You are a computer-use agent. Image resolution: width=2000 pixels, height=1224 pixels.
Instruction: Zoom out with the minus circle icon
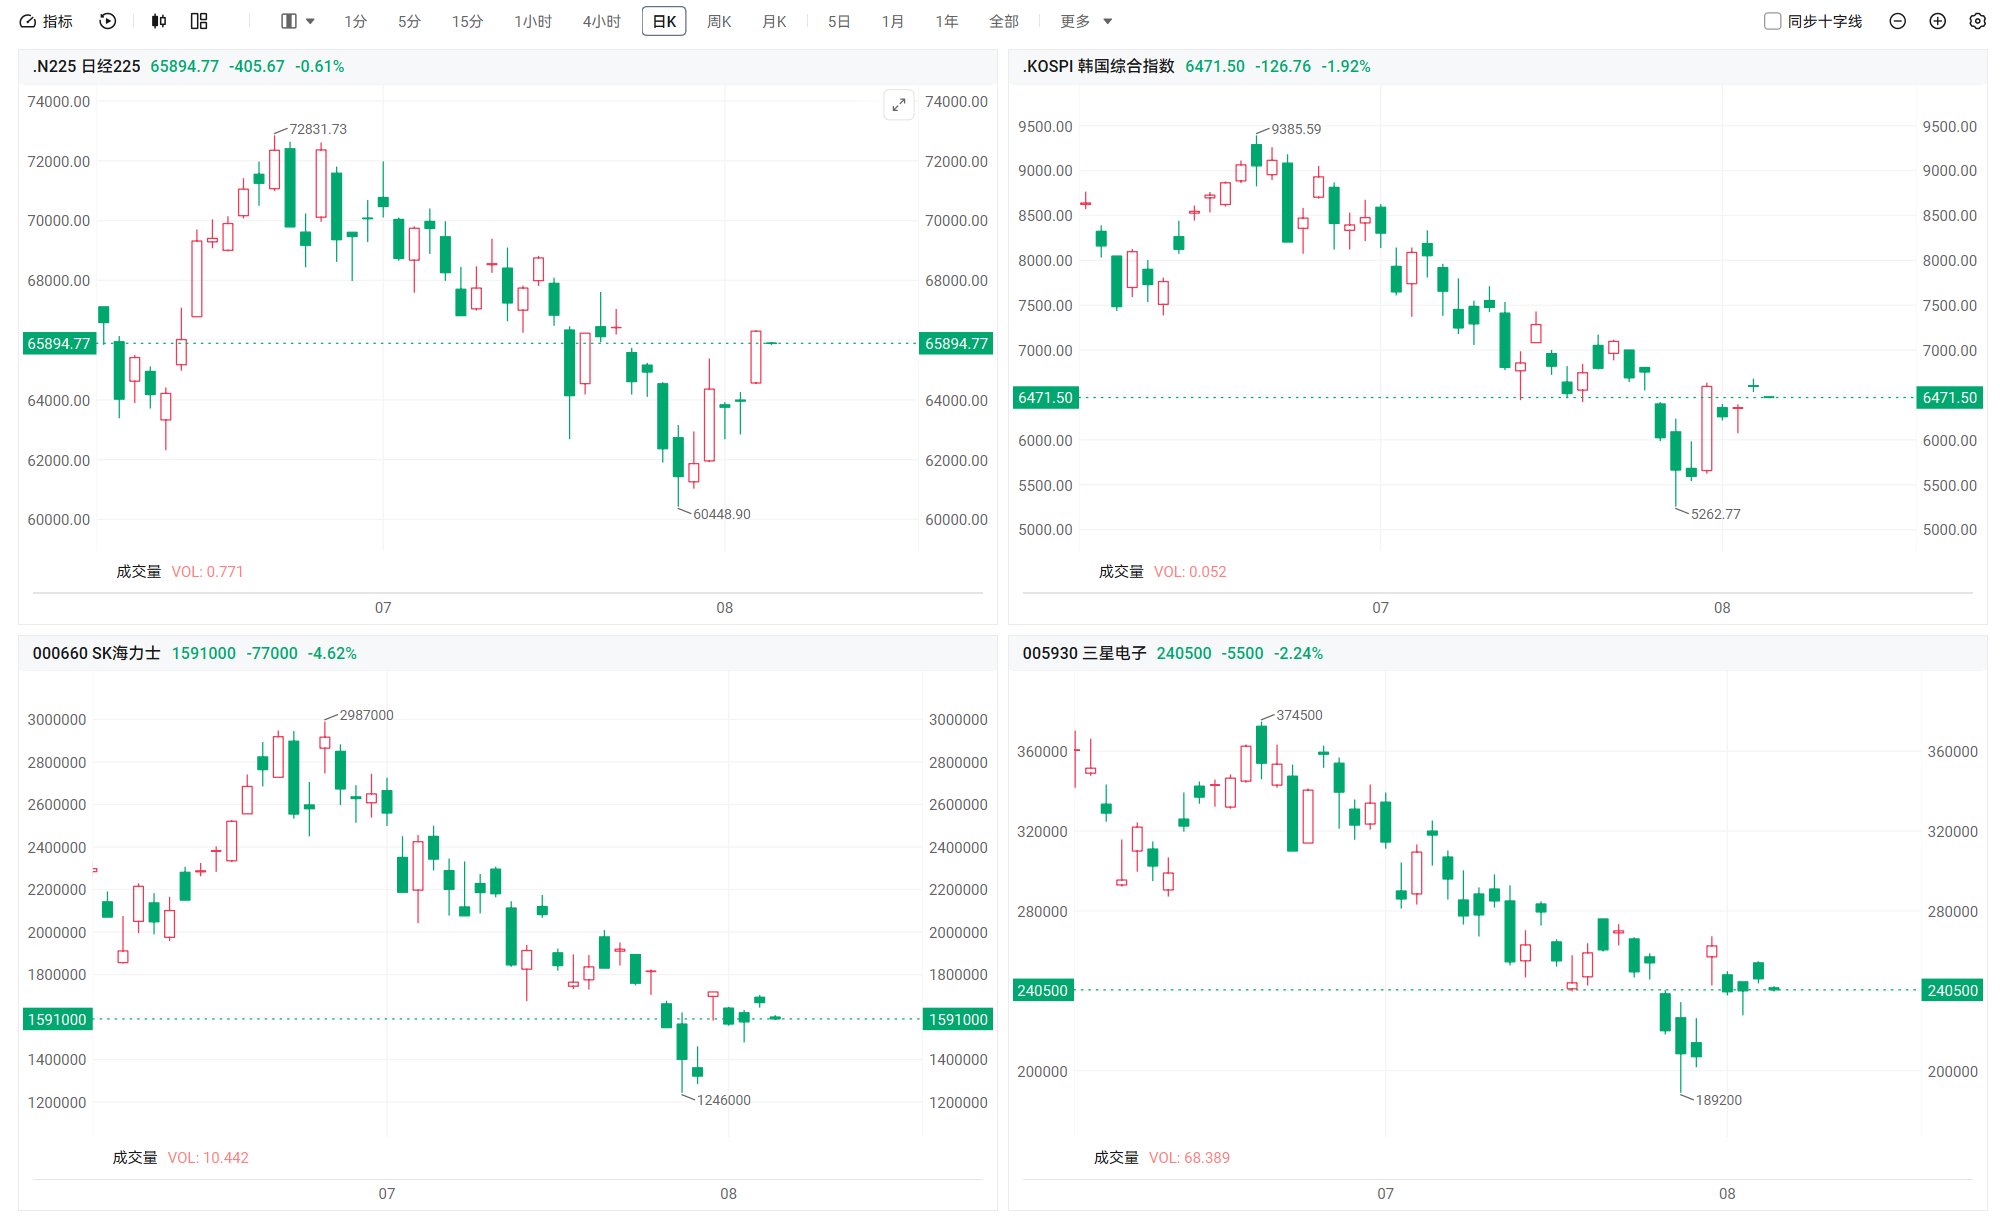tap(1897, 21)
